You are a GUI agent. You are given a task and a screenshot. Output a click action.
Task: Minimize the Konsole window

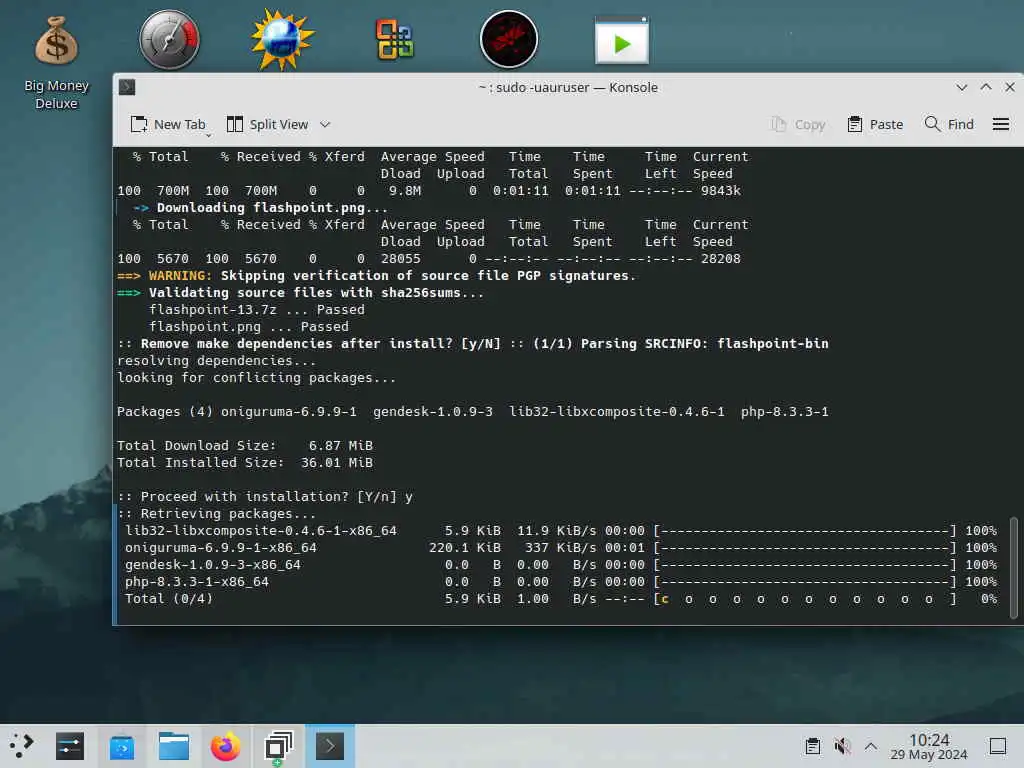click(x=961, y=87)
